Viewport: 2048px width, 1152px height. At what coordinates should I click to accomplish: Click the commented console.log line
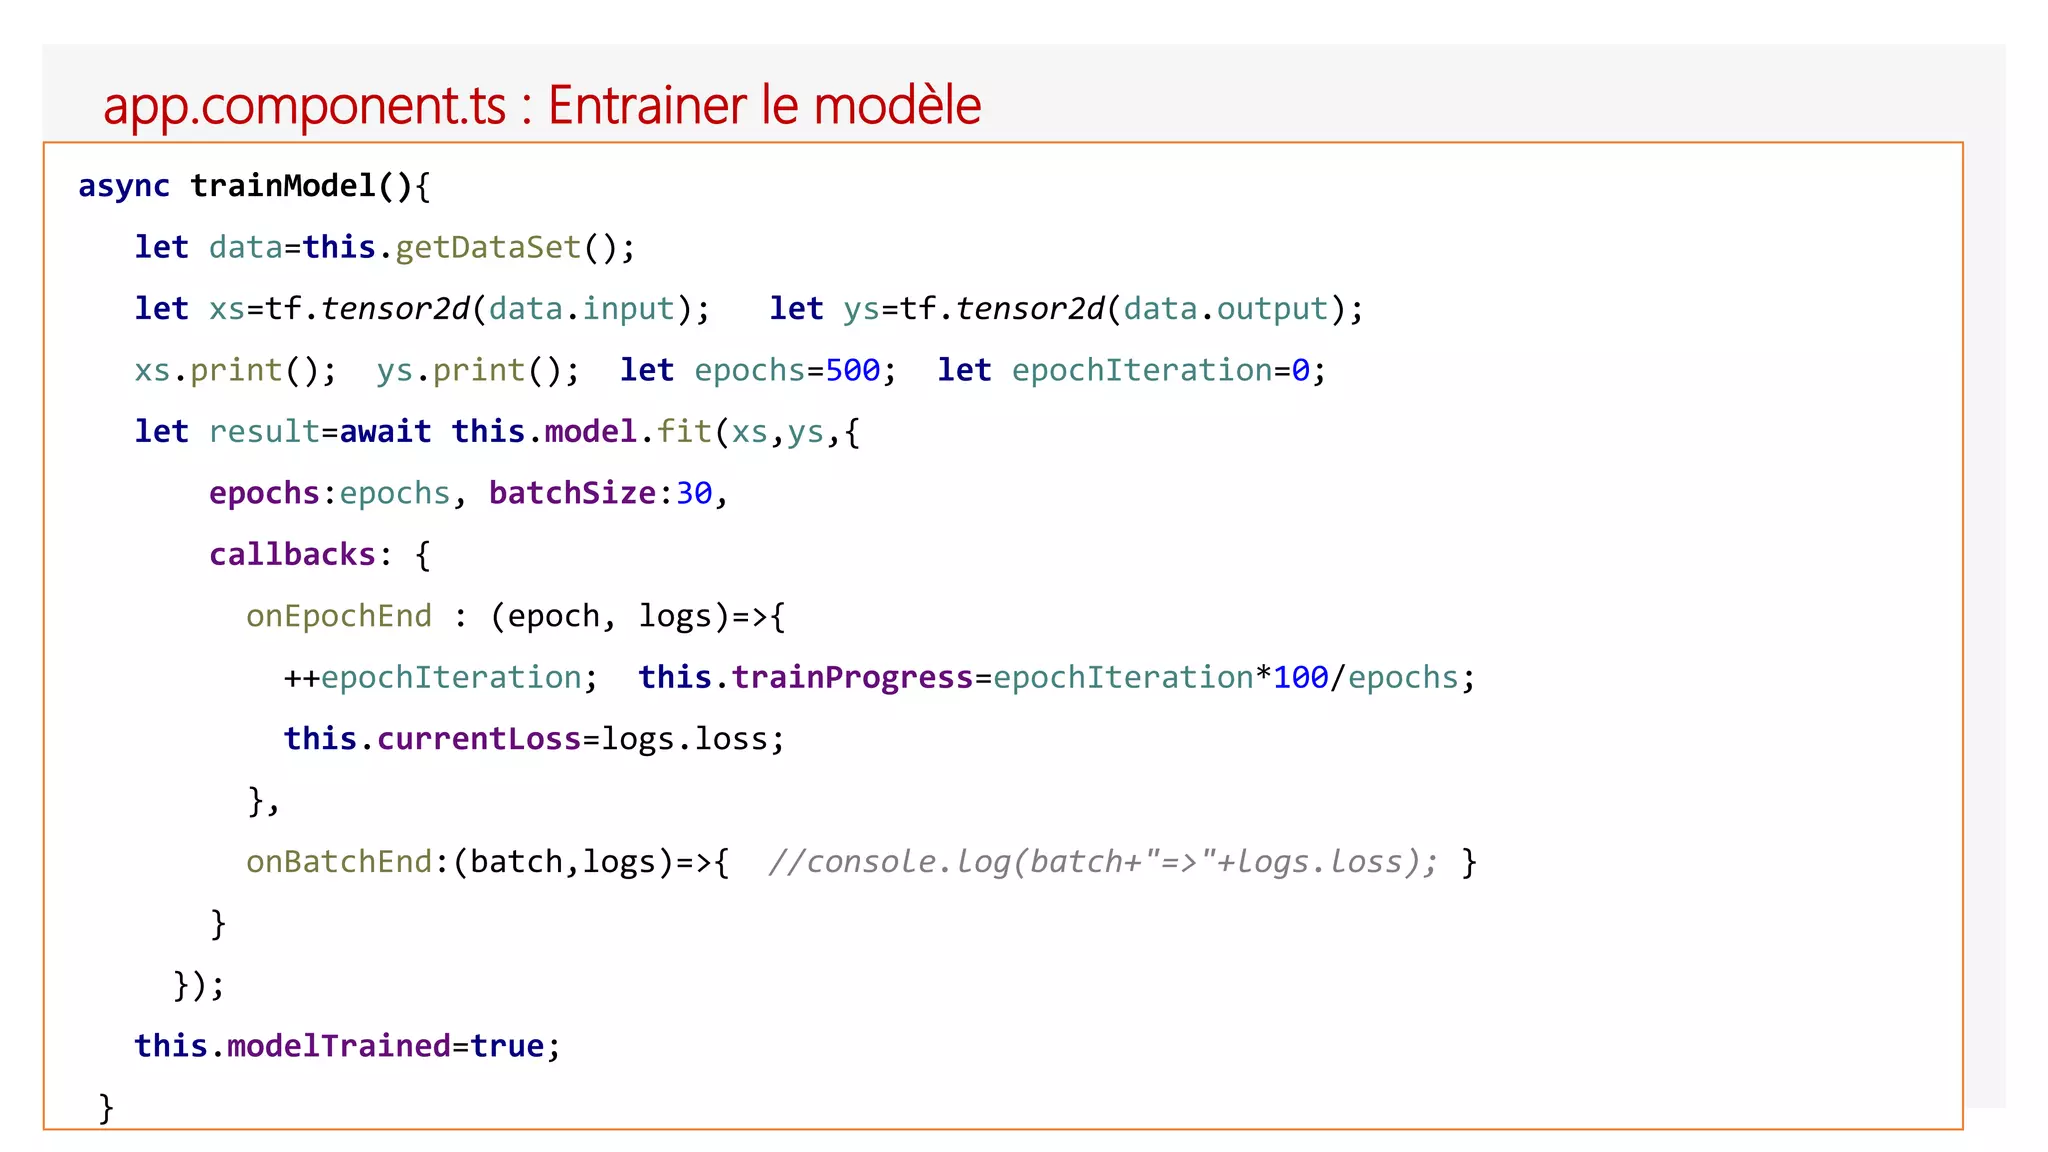(x=1103, y=862)
